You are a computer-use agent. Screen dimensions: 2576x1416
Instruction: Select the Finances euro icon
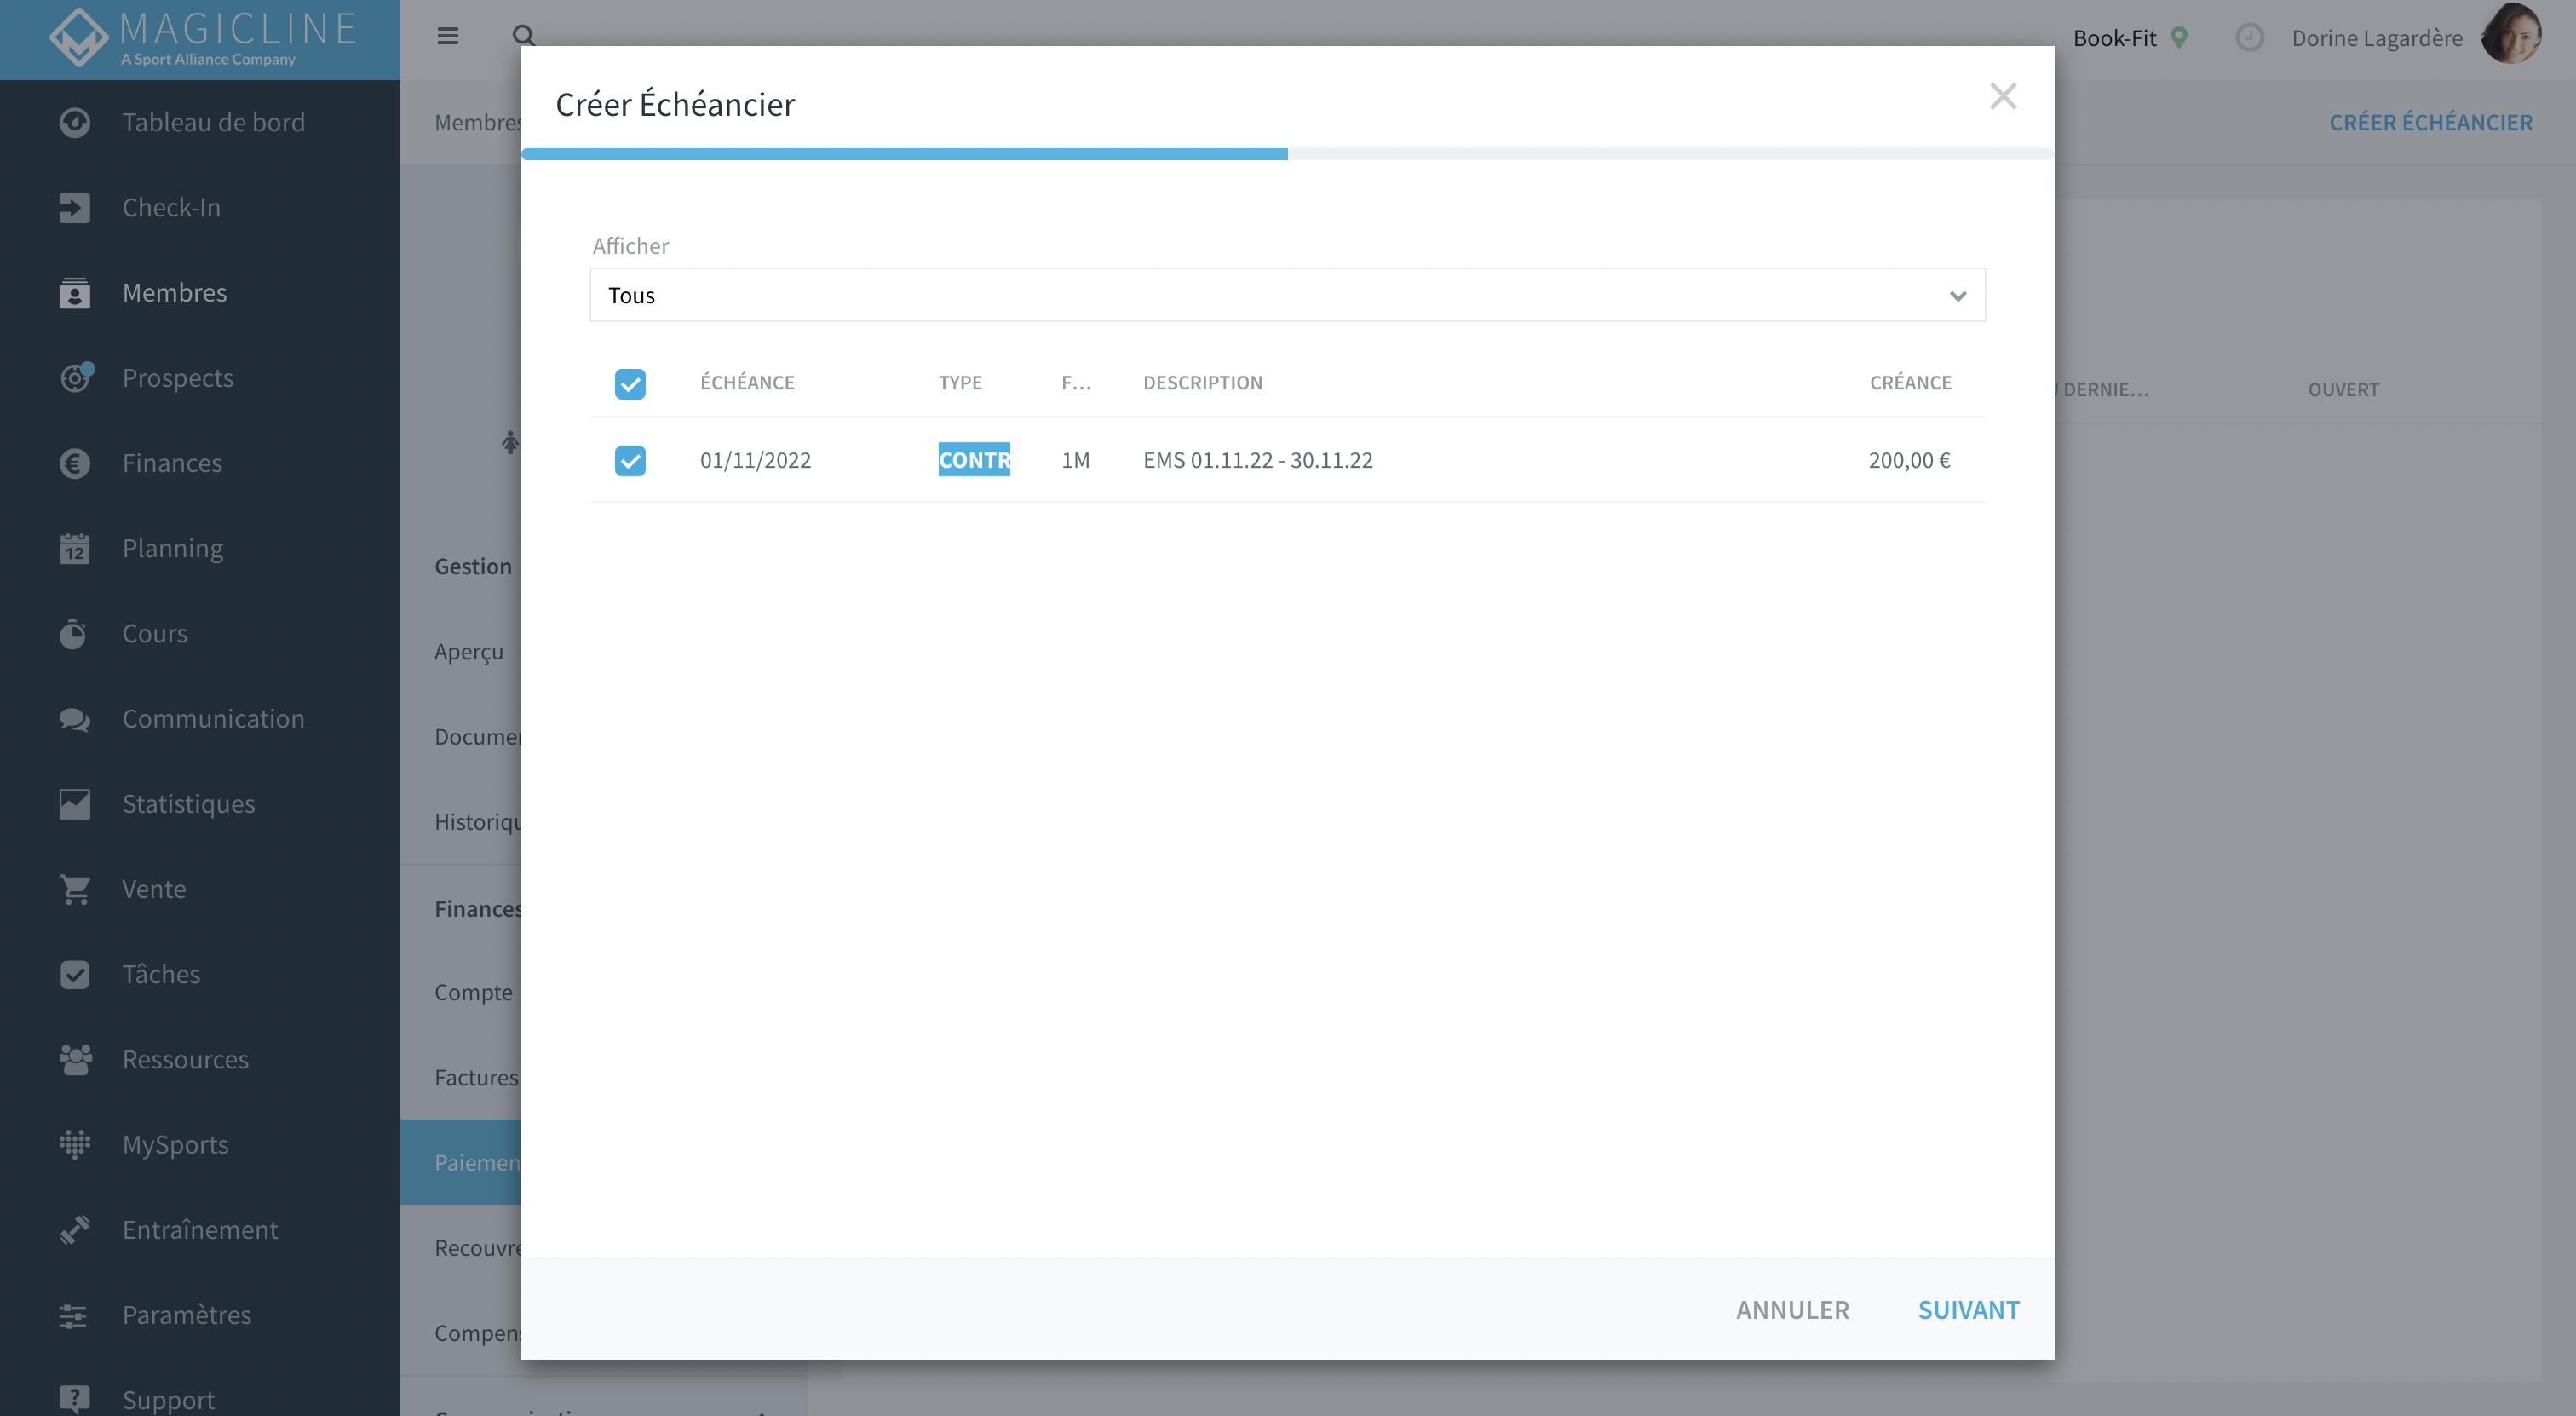tap(75, 463)
